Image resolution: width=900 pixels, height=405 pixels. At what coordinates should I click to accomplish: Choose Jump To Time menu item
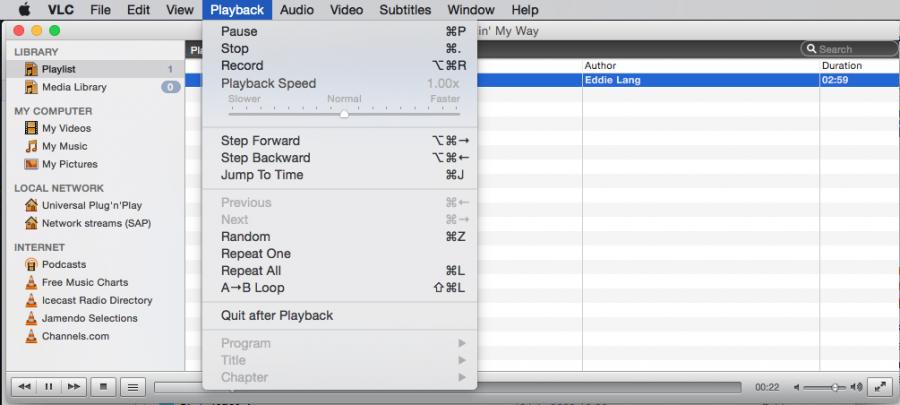tap(339, 175)
